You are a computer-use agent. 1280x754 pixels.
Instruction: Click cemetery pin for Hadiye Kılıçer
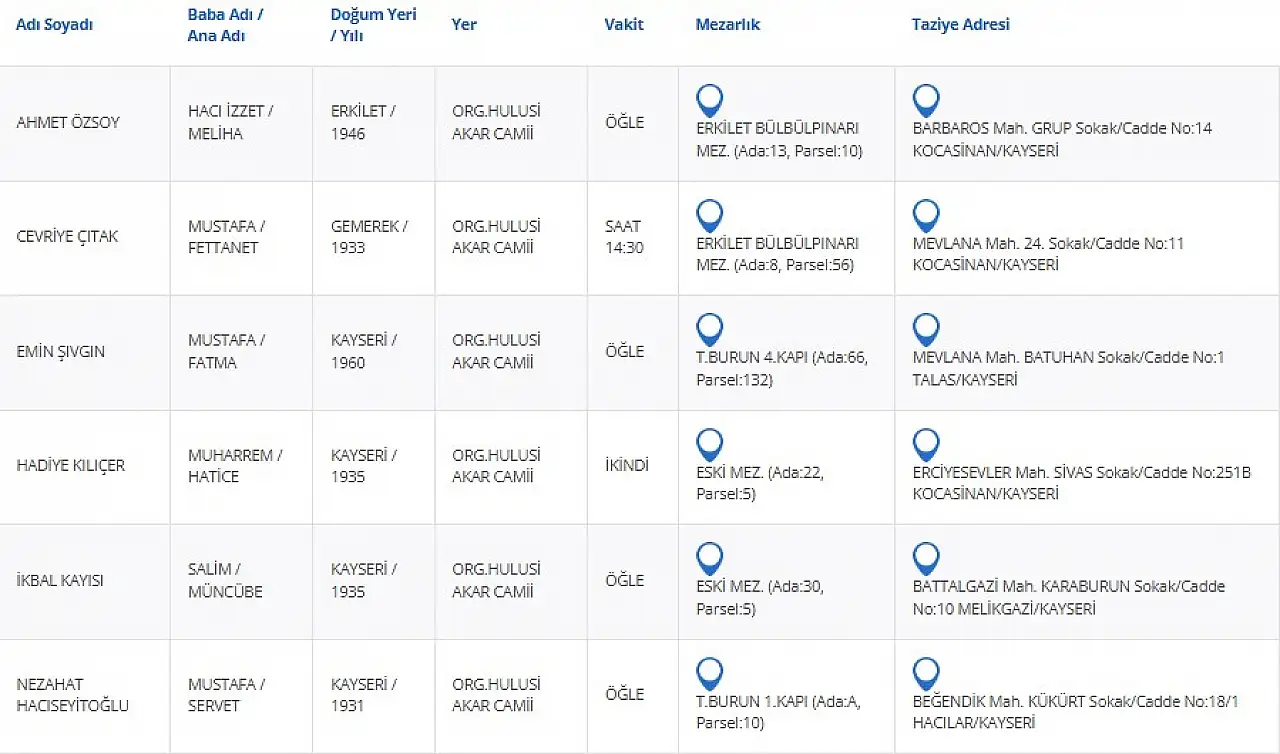(x=709, y=444)
